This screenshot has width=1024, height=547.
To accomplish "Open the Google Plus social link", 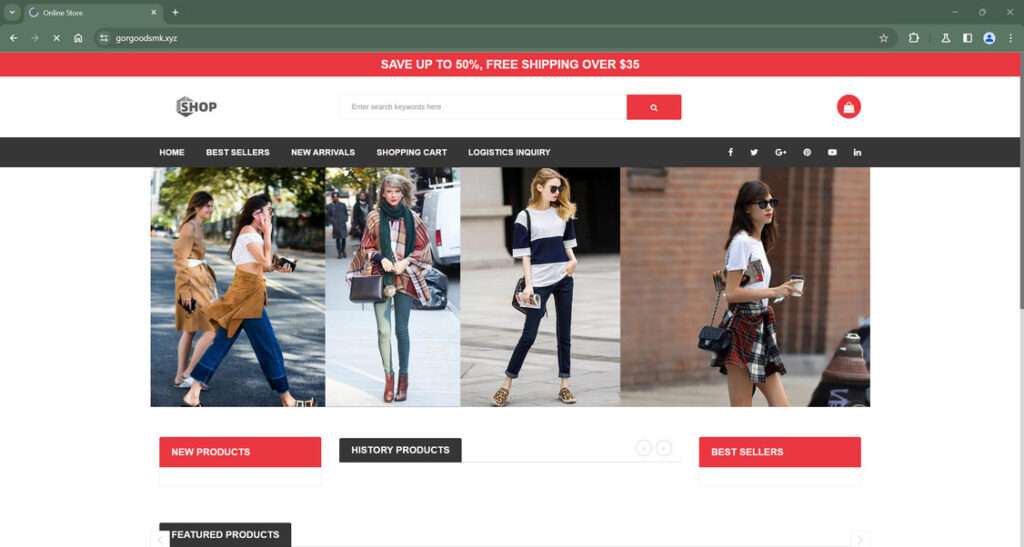I will (x=780, y=152).
